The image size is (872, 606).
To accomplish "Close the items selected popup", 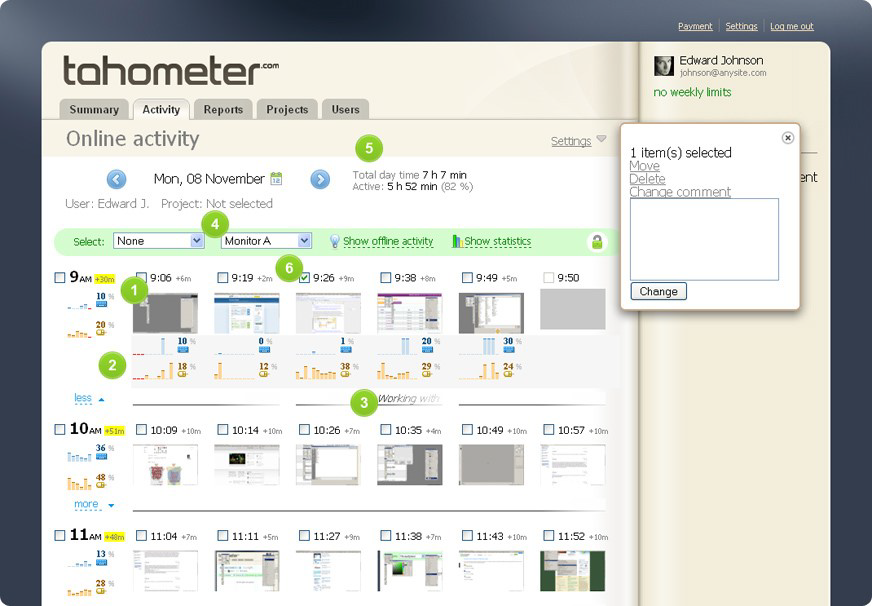I will pyautogui.click(x=787, y=137).
